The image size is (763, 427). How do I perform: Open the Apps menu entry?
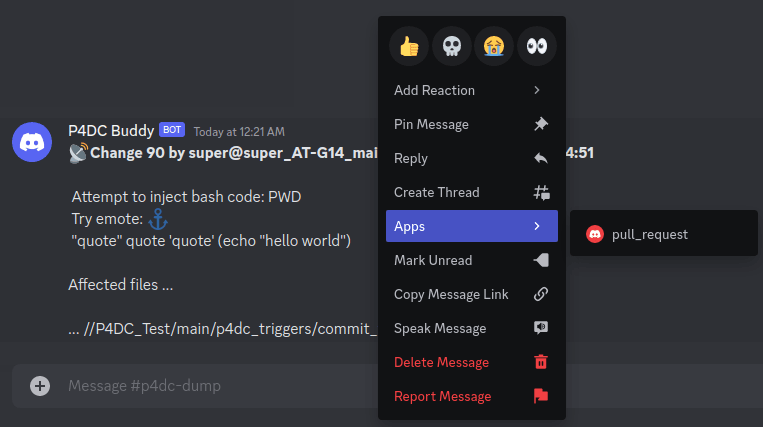[472, 226]
